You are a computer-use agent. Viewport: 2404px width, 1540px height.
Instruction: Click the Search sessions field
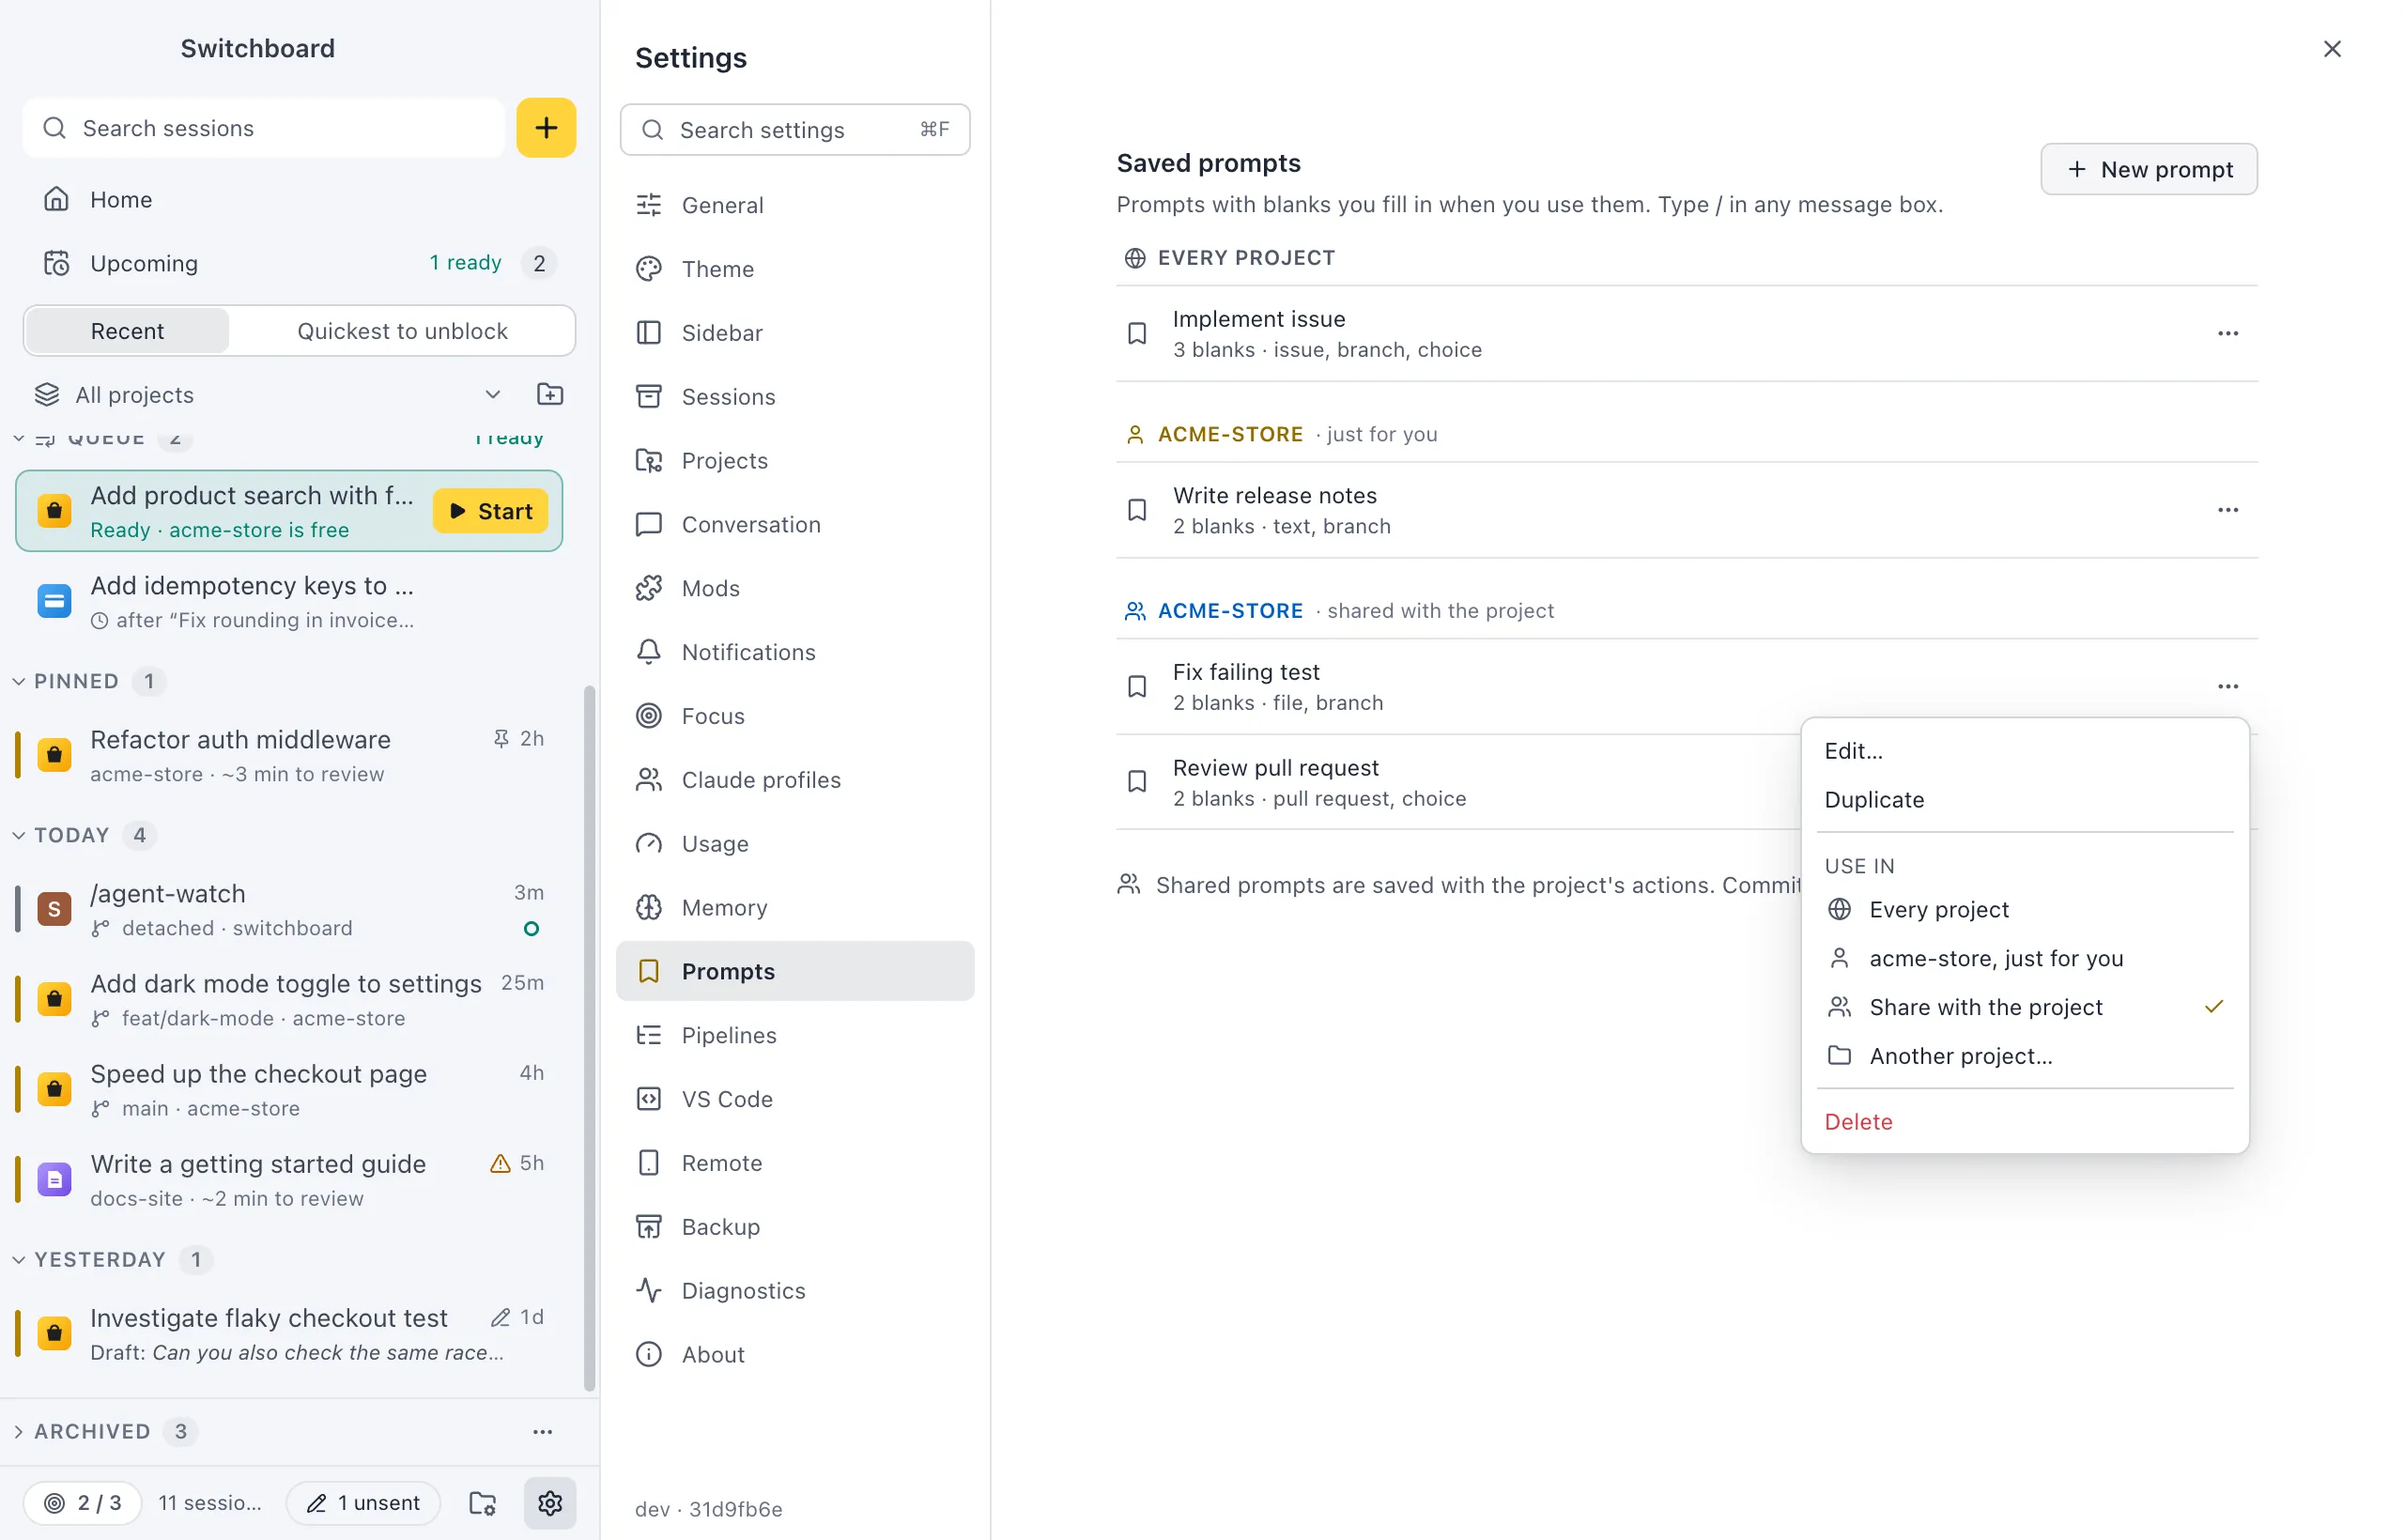point(264,128)
